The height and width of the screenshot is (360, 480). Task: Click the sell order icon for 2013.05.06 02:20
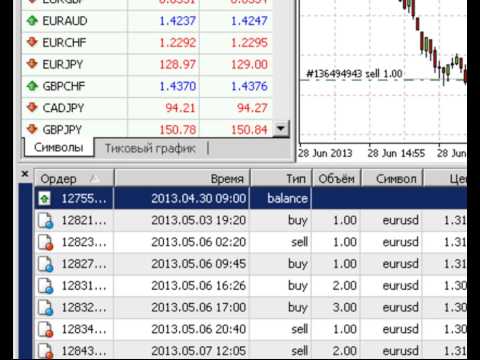tap(45, 242)
